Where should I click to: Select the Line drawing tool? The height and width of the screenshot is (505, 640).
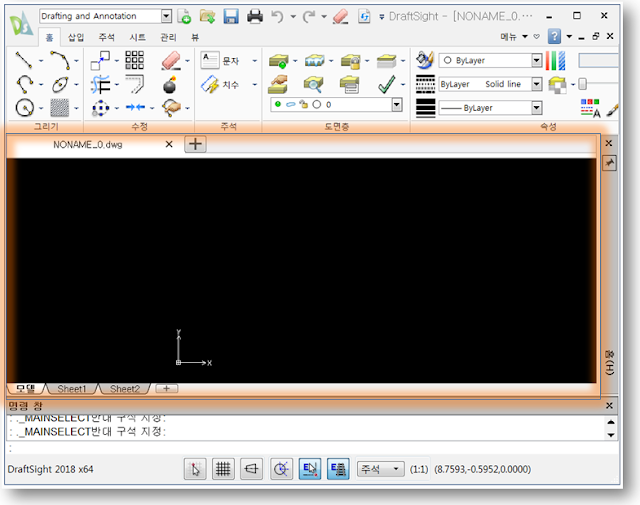(x=24, y=60)
